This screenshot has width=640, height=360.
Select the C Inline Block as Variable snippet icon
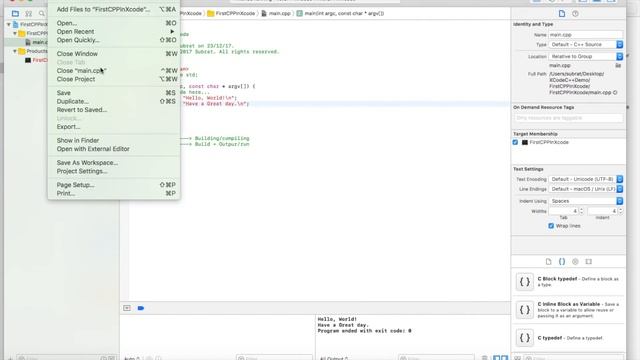[x=524, y=310]
